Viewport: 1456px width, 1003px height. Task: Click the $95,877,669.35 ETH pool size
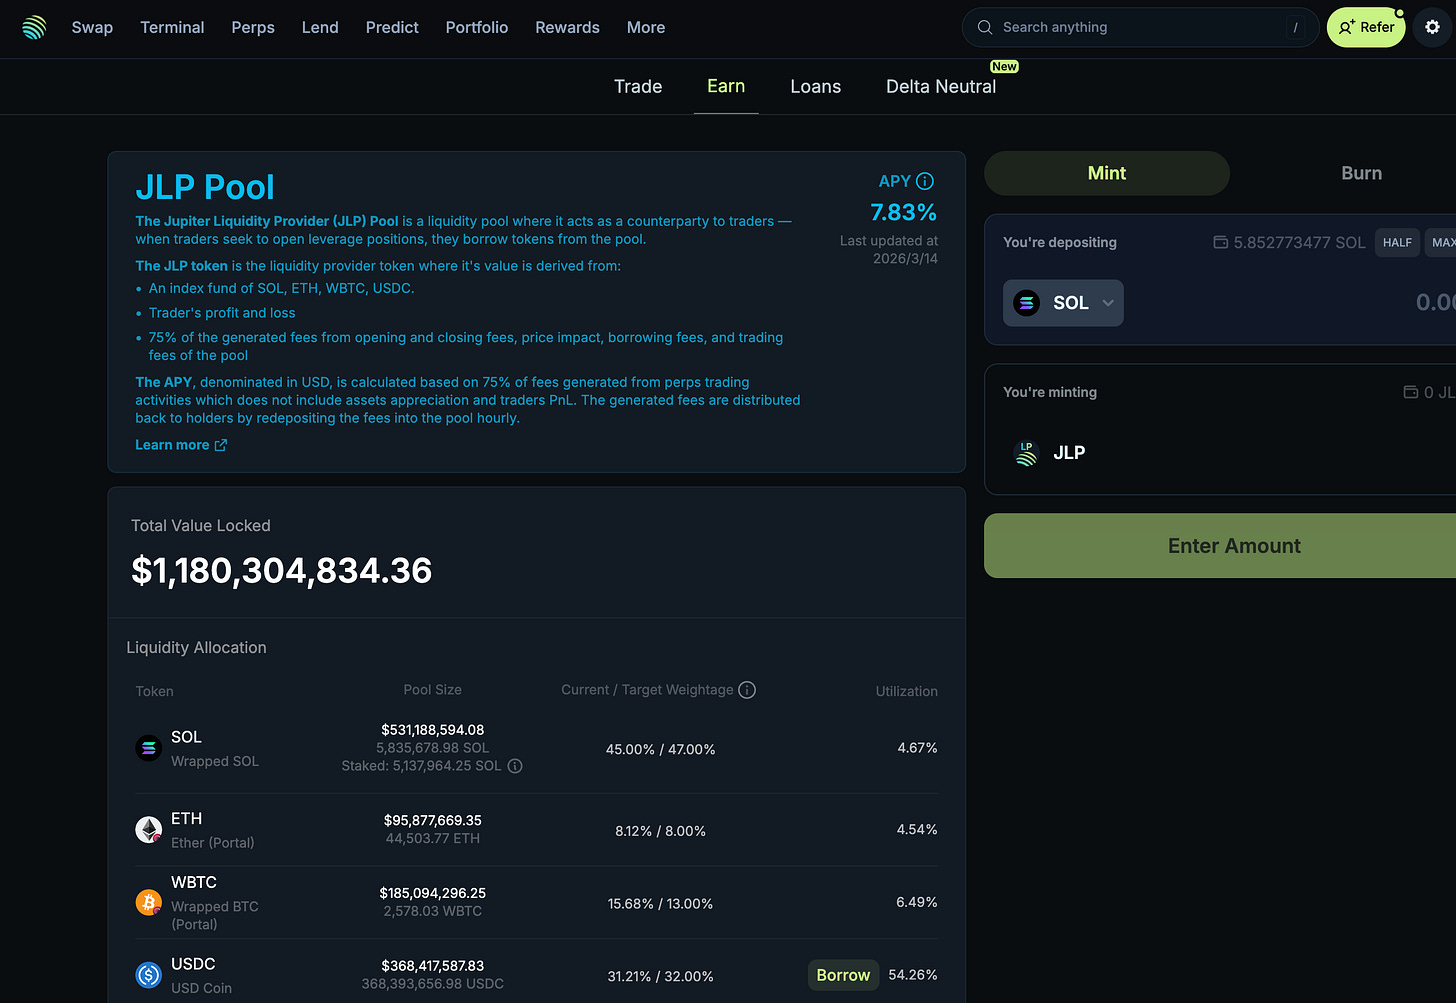click(x=433, y=820)
